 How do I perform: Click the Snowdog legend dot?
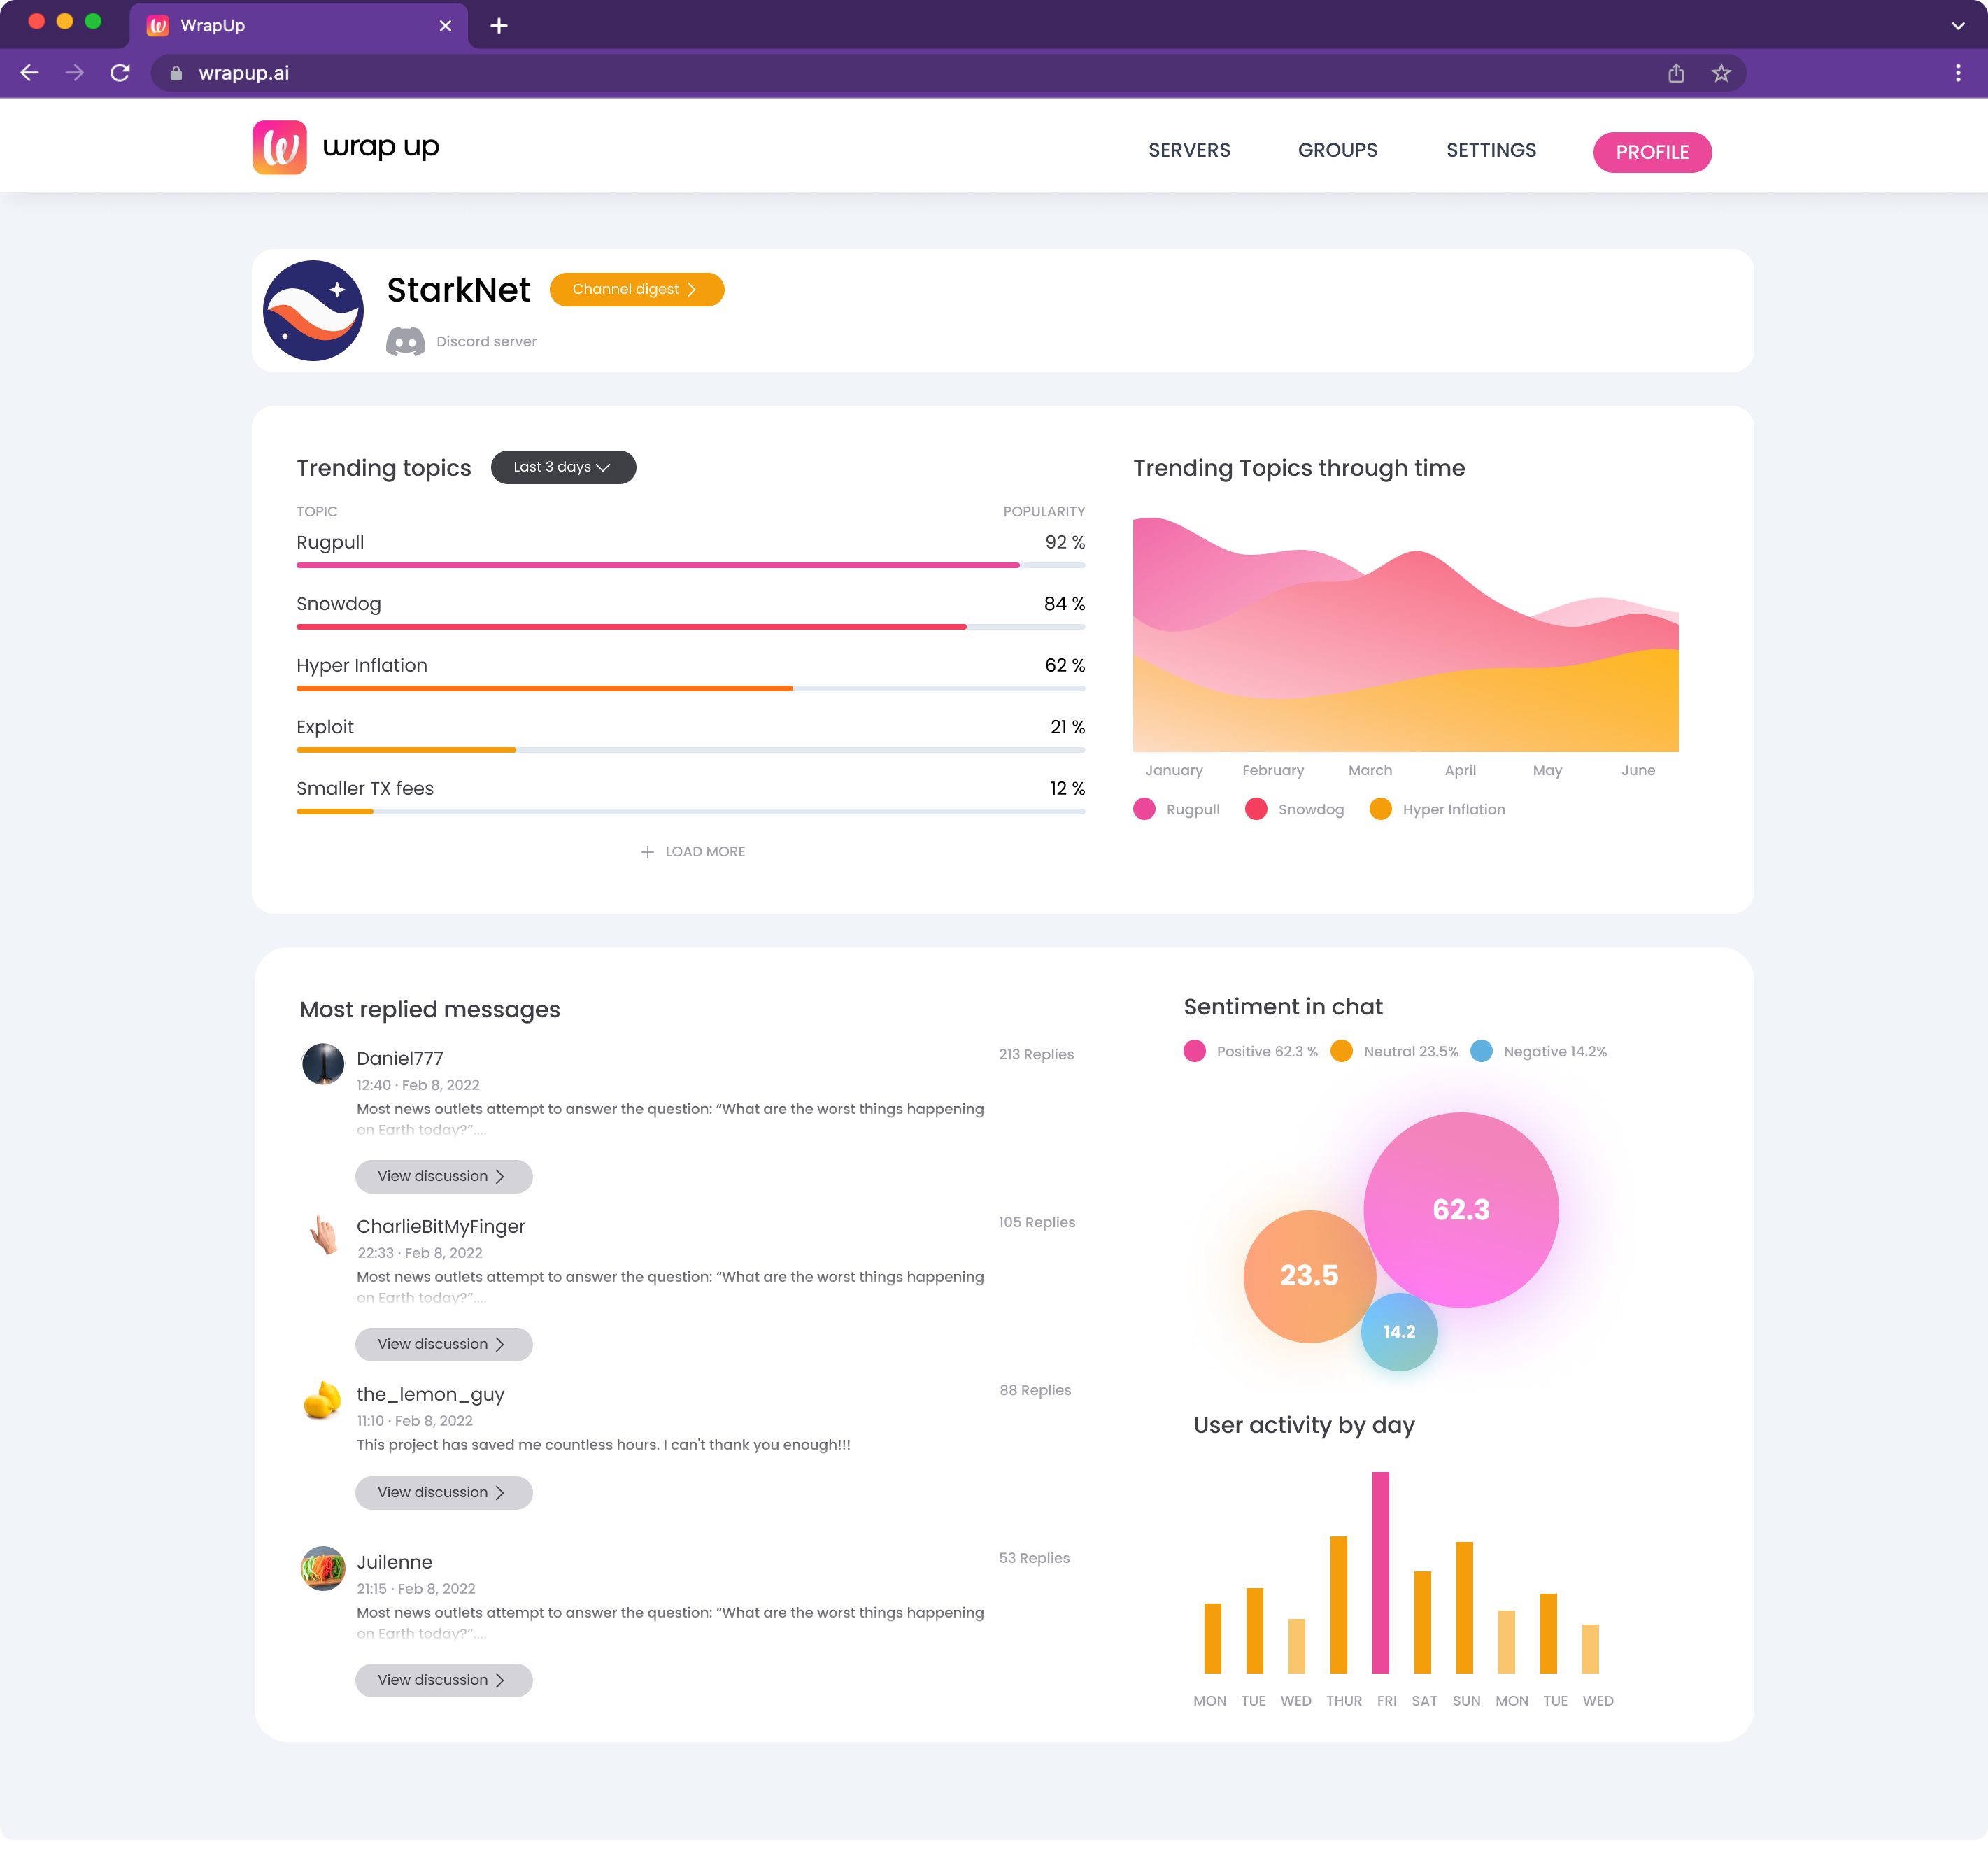pos(1256,809)
